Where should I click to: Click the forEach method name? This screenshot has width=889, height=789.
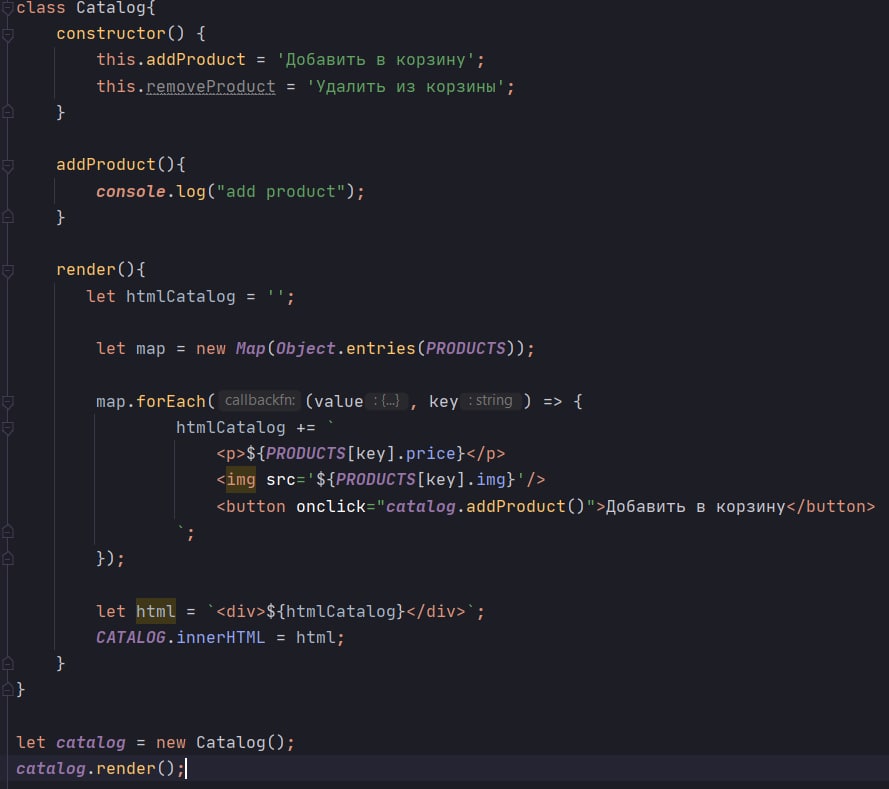[171, 401]
